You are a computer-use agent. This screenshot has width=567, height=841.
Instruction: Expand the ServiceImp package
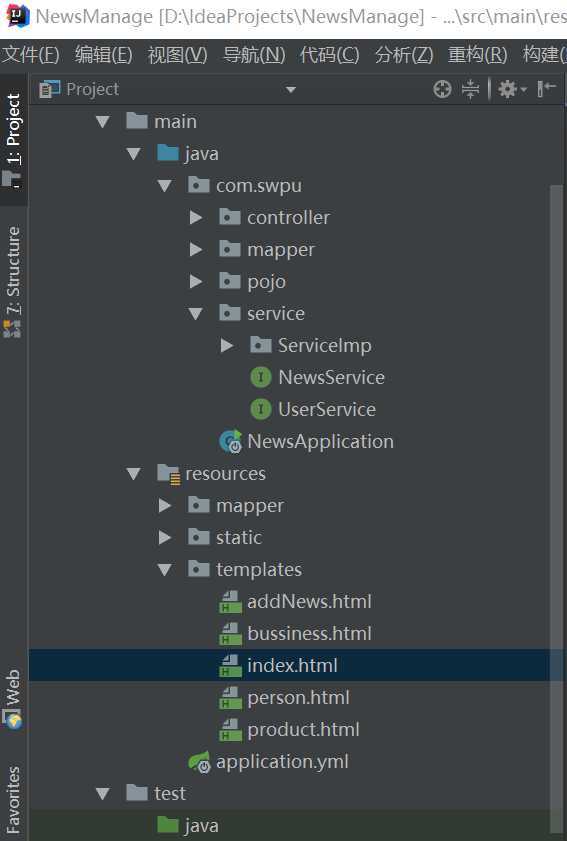click(227, 345)
